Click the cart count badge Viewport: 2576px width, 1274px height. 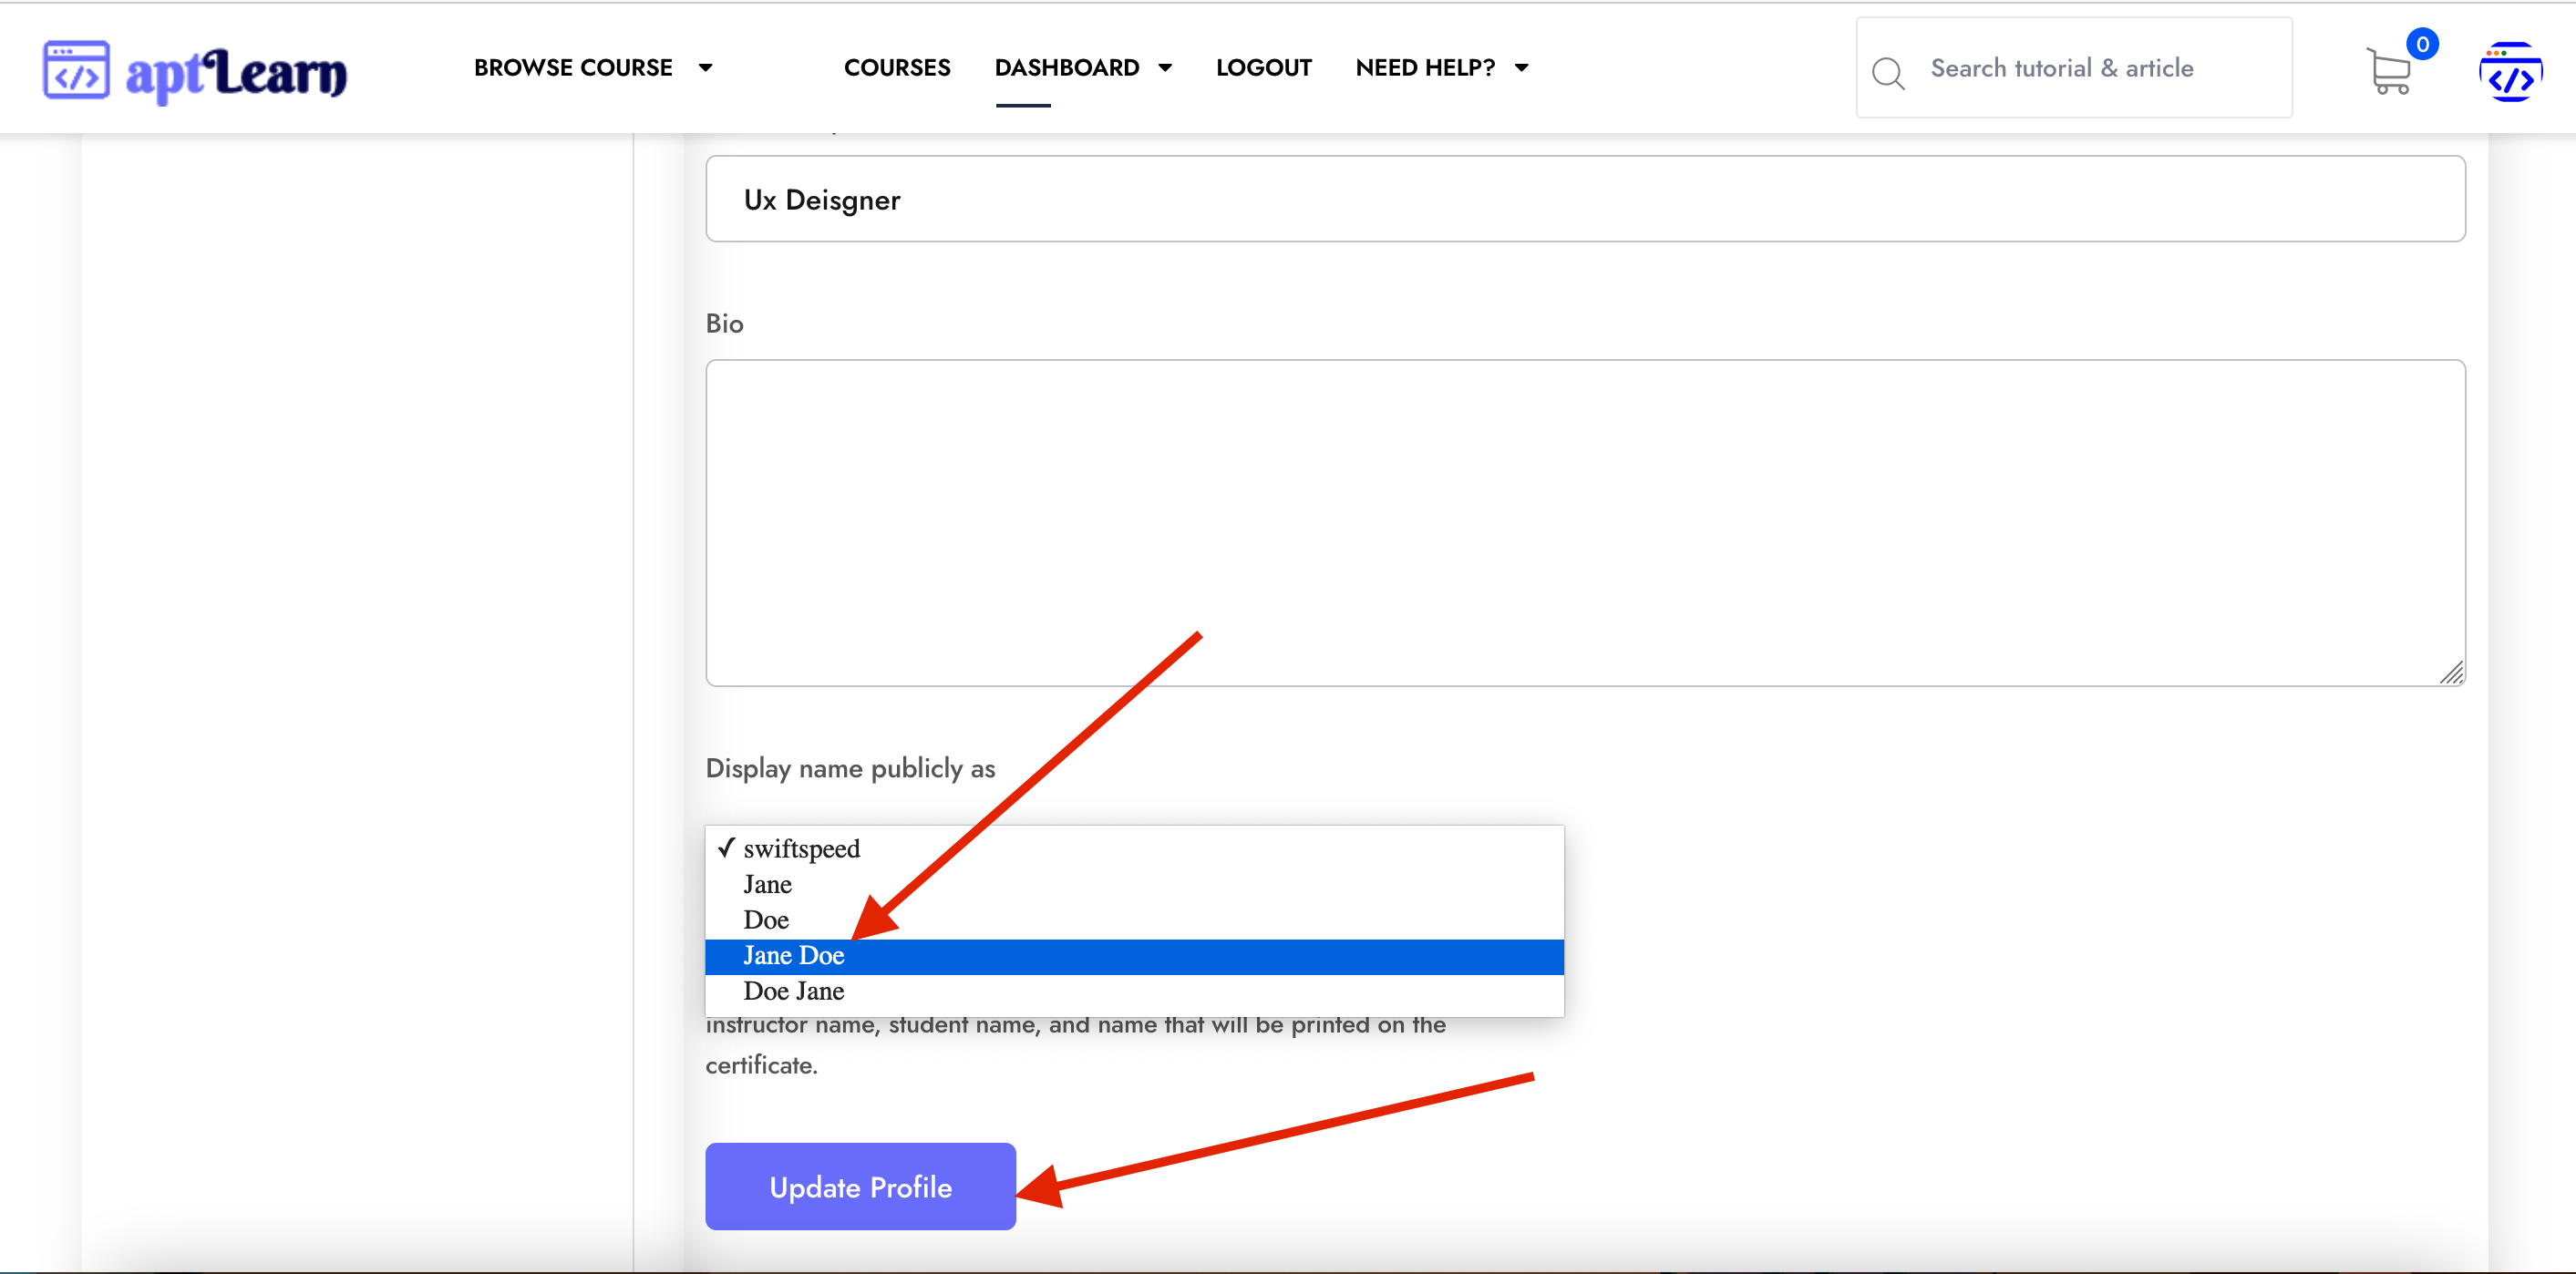(2421, 44)
